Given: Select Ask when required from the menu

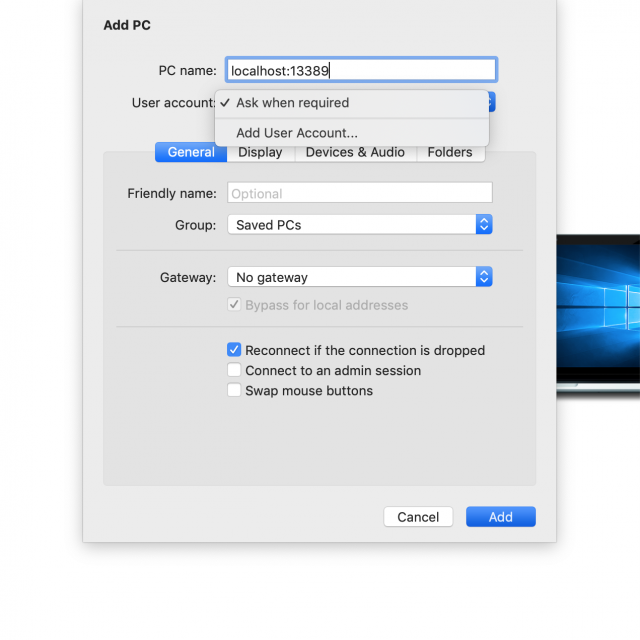Looking at the screenshot, I should 292,103.
